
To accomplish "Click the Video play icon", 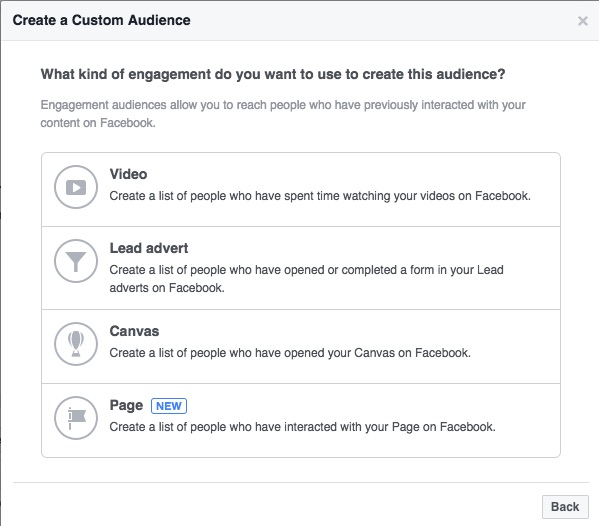I will coord(76,187).
